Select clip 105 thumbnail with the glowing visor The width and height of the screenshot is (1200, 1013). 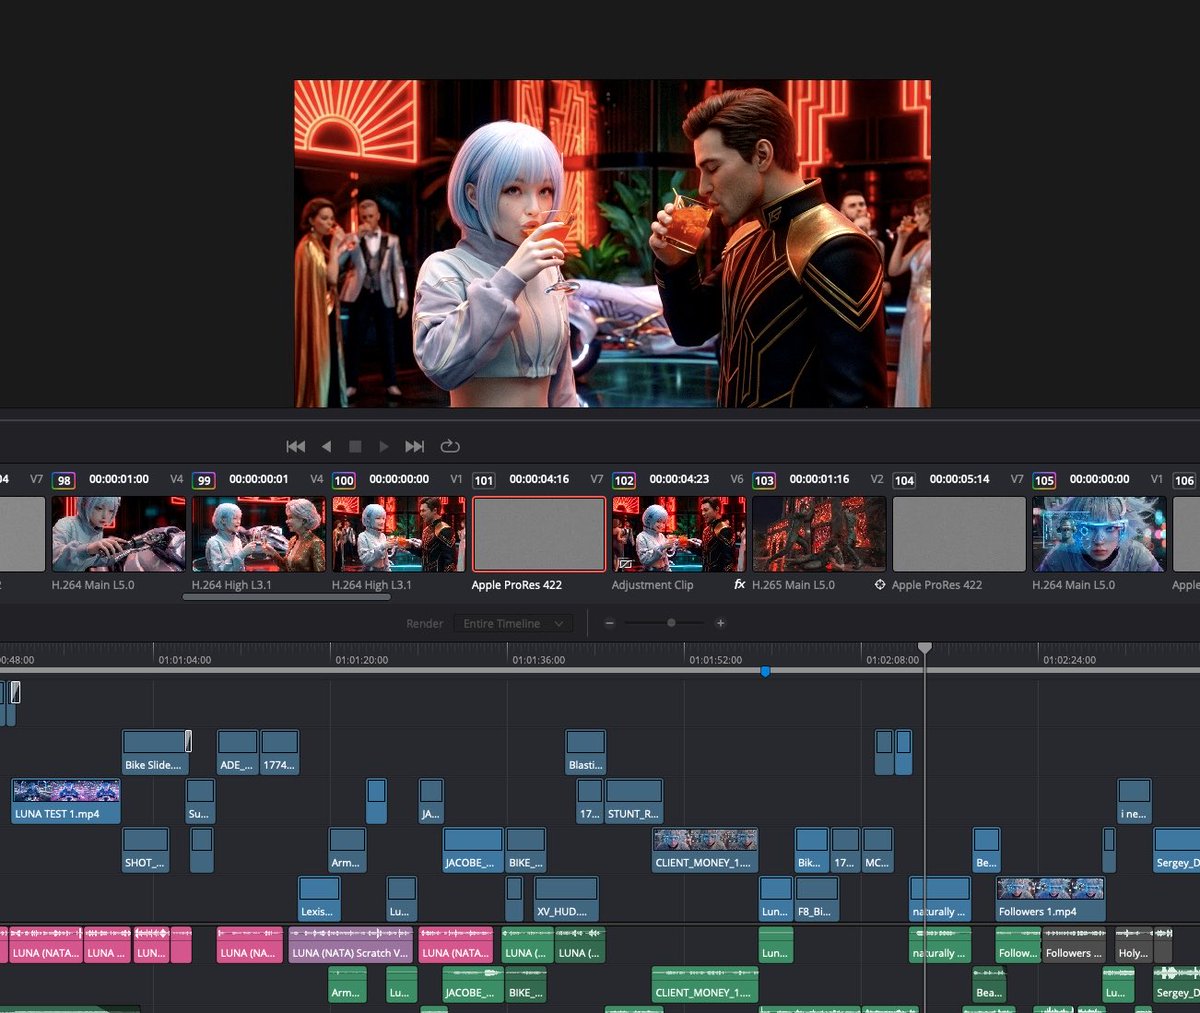pos(1099,534)
